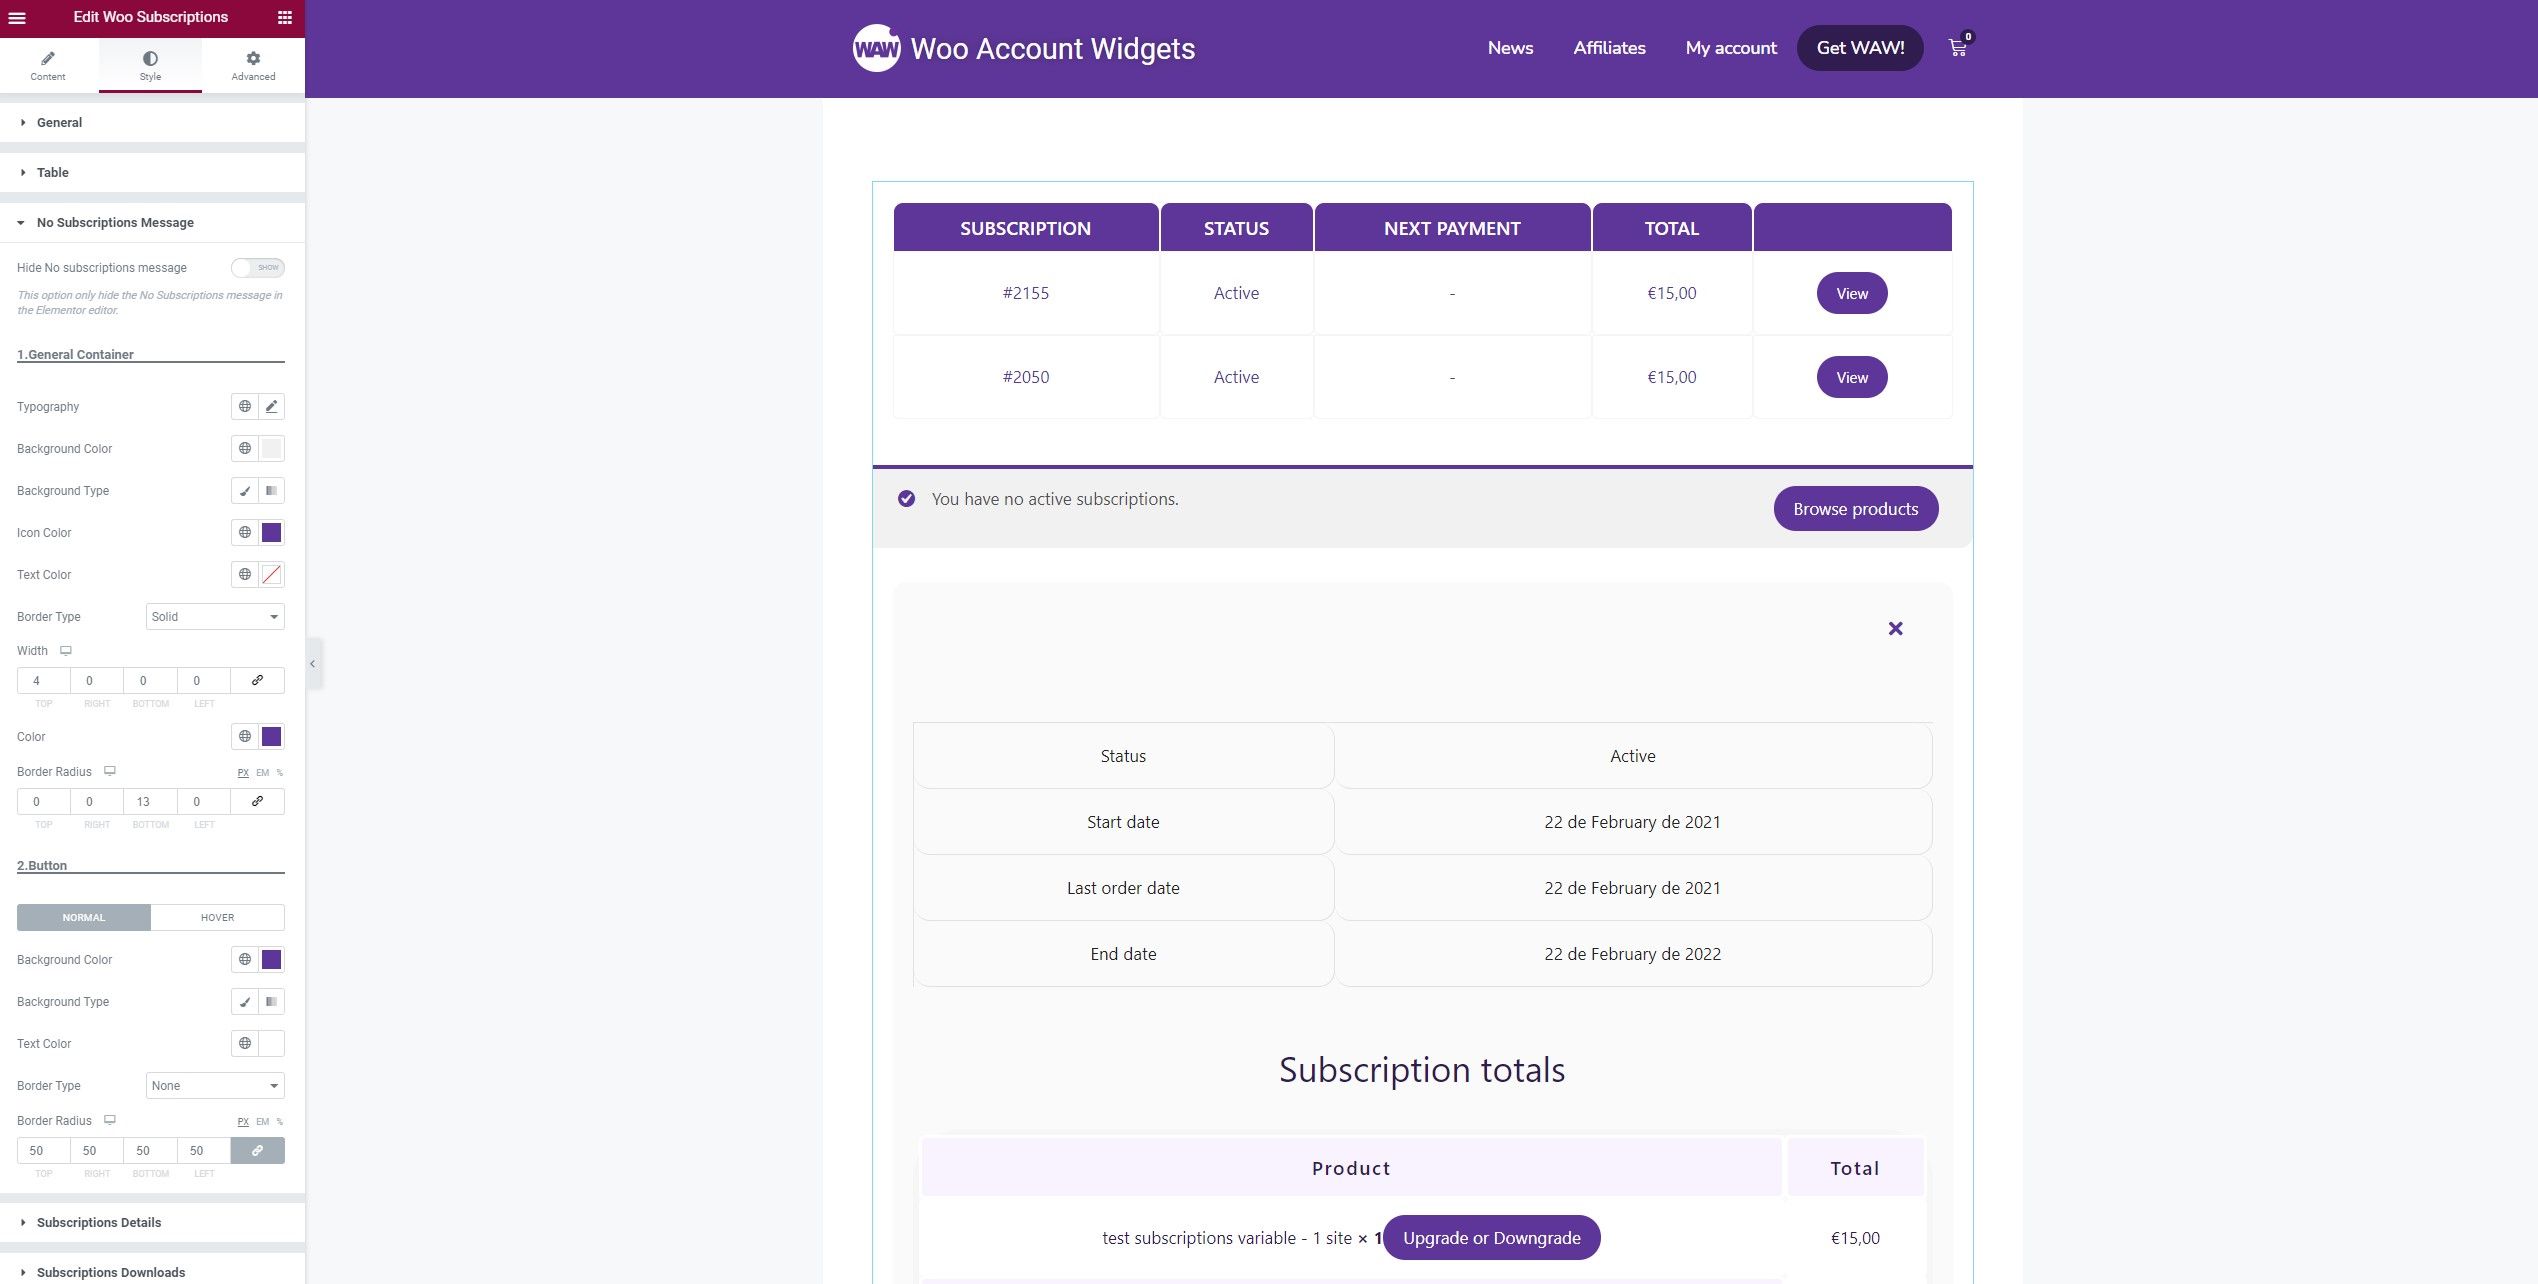The width and height of the screenshot is (2538, 1284).
Task: View subscription #2050
Action: pyautogui.click(x=1852, y=377)
